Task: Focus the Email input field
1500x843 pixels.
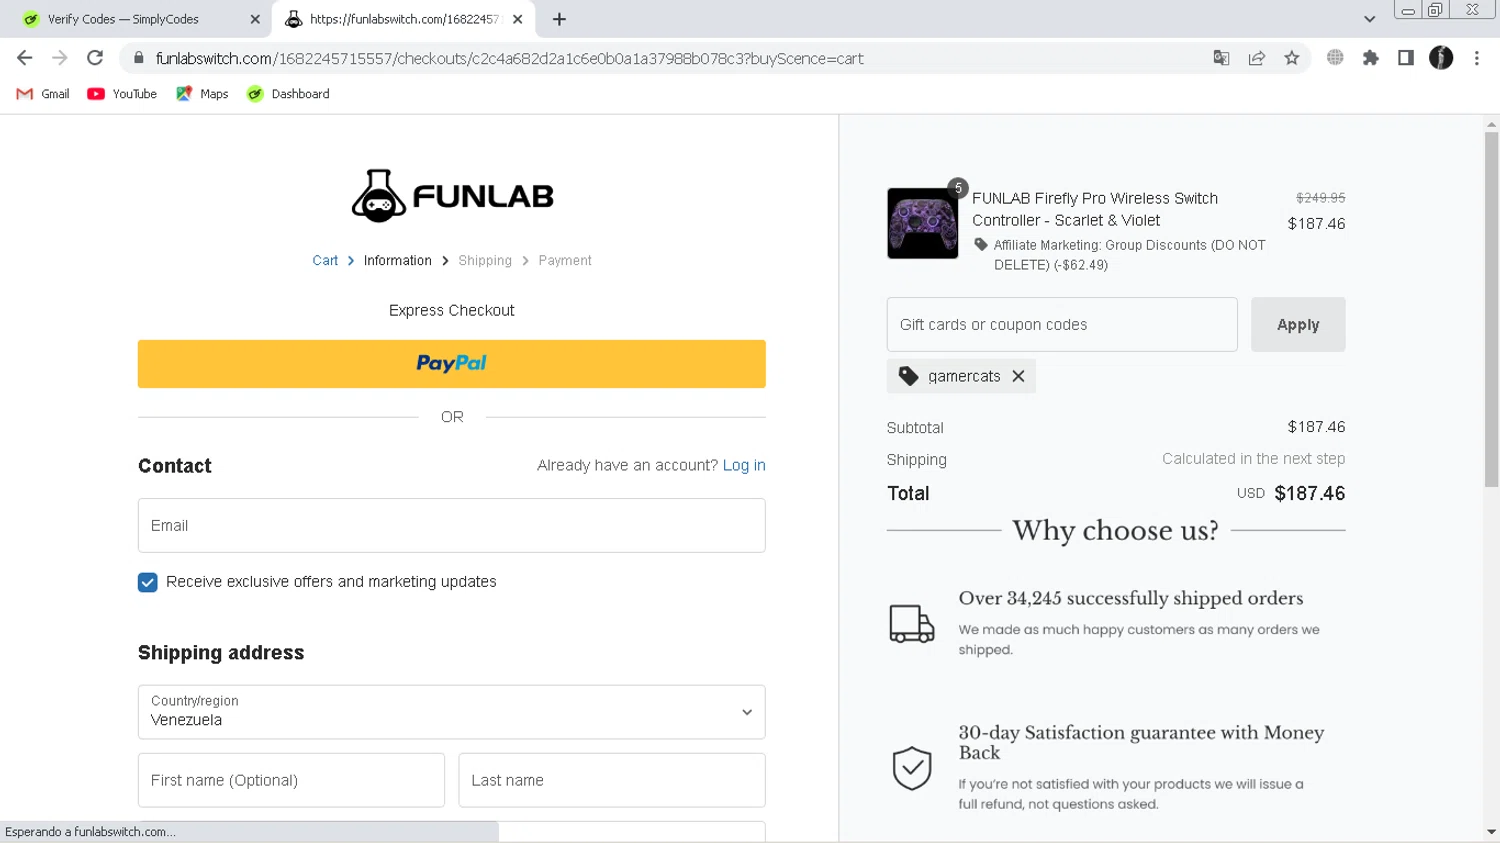Action: [x=452, y=525]
